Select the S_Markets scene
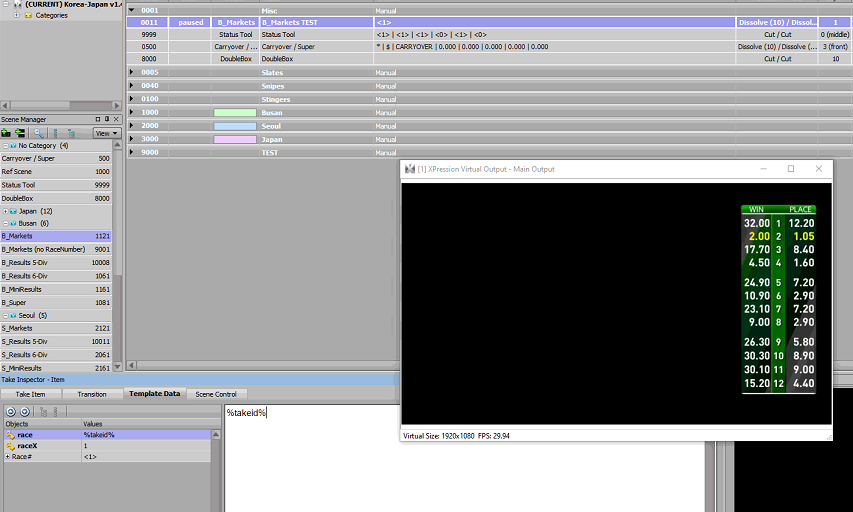Screen dimensions: 853x512 tap(56, 329)
